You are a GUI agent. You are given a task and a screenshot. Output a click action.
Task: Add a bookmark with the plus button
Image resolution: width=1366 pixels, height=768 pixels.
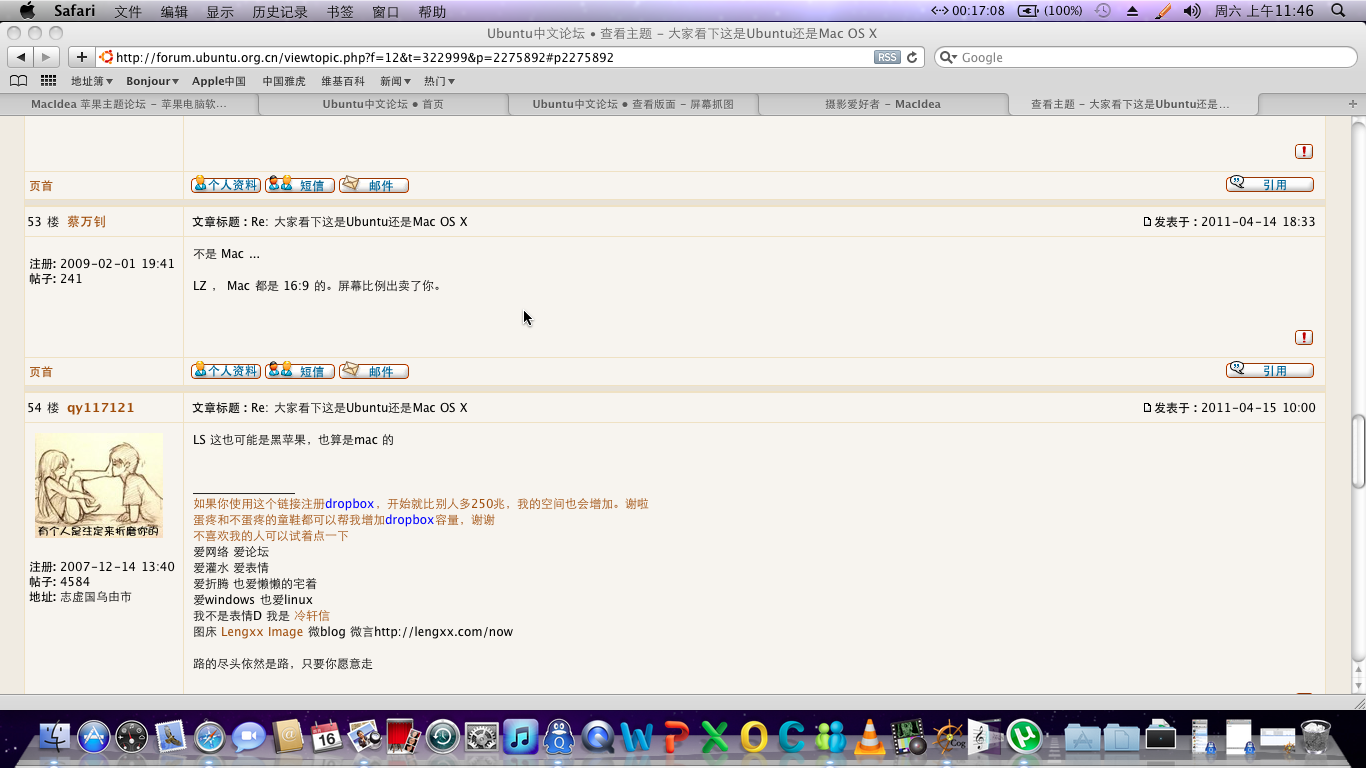pos(82,57)
